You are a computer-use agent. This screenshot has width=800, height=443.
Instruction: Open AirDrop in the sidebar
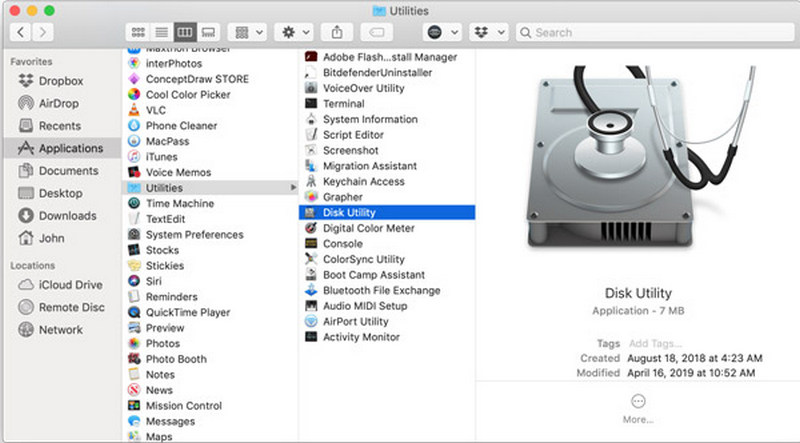[x=59, y=104]
